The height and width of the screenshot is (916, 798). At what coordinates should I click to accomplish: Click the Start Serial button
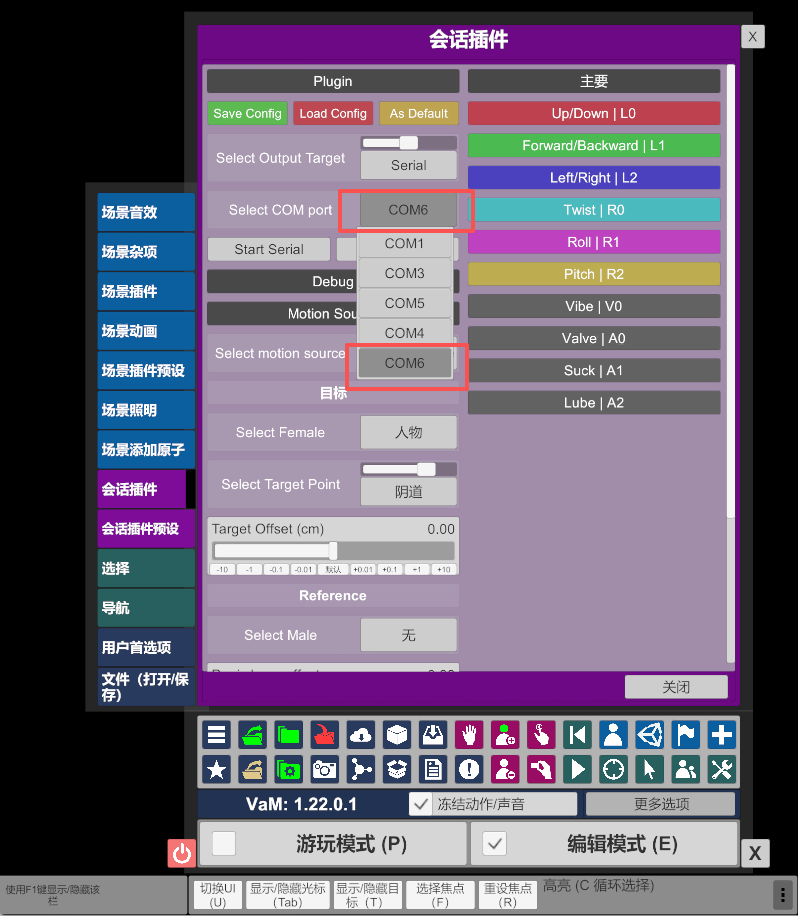point(269,249)
